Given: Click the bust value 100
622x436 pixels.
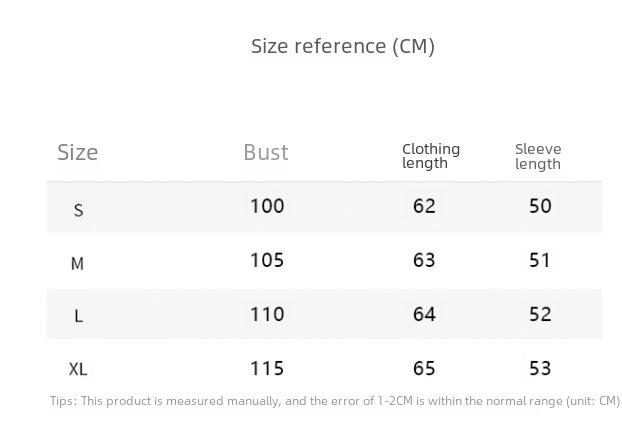Looking at the screenshot, I should [267, 206].
